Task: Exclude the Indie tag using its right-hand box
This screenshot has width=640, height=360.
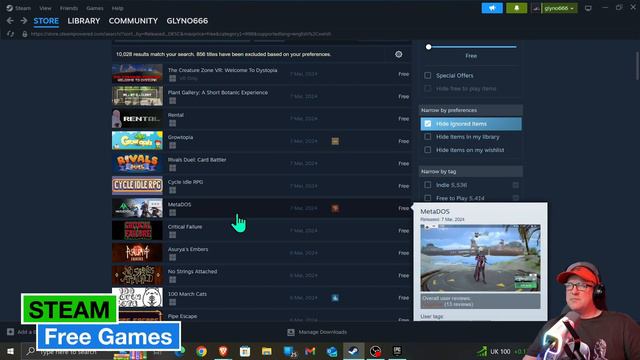Action: (516, 185)
